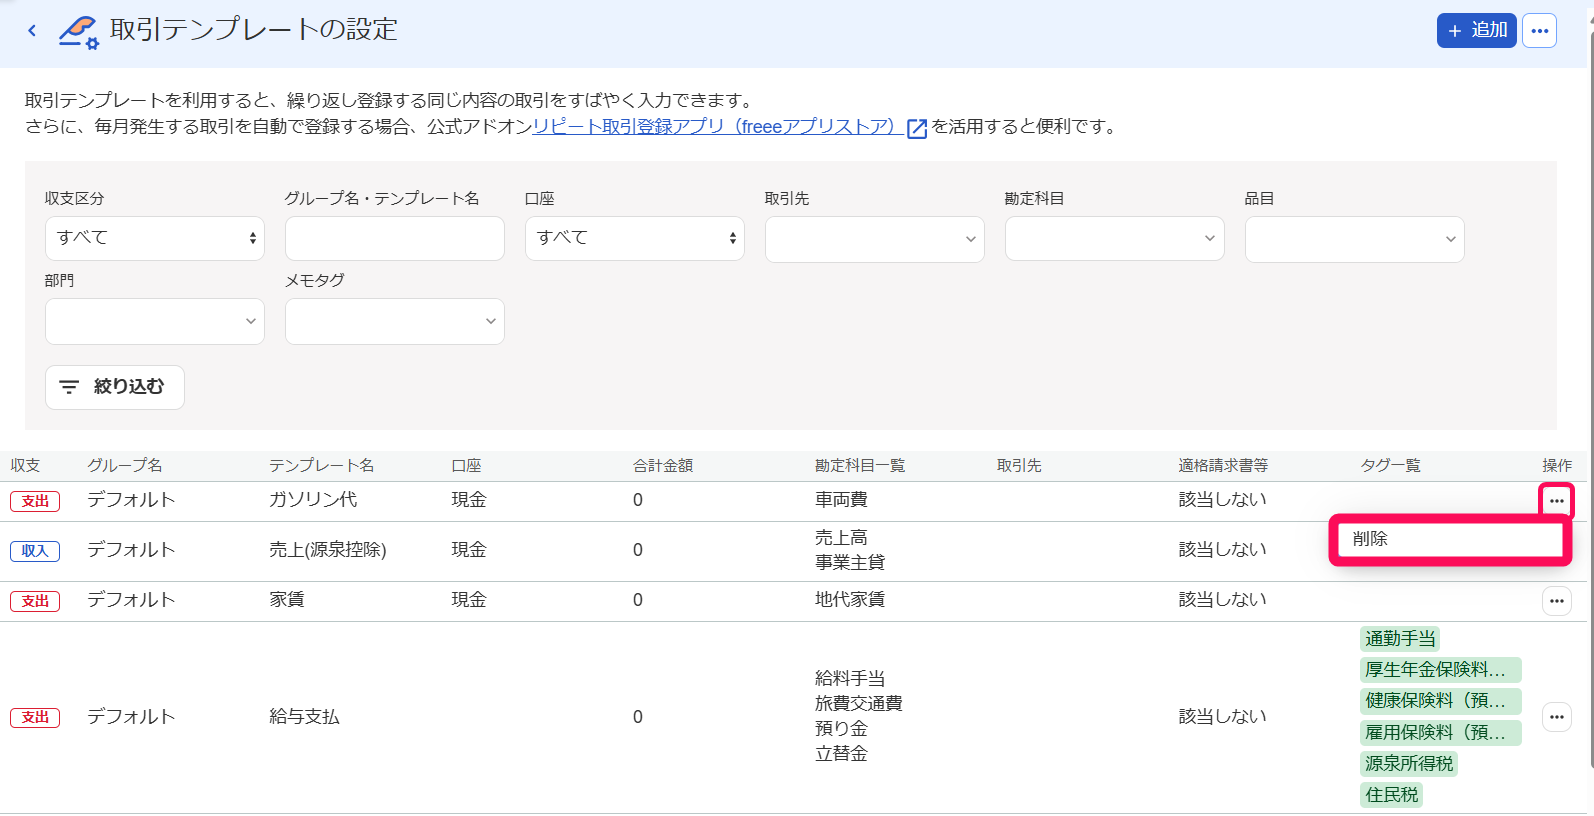Expand the 部門 combo box
Screen dimensions: 1594x816
(x=155, y=321)
